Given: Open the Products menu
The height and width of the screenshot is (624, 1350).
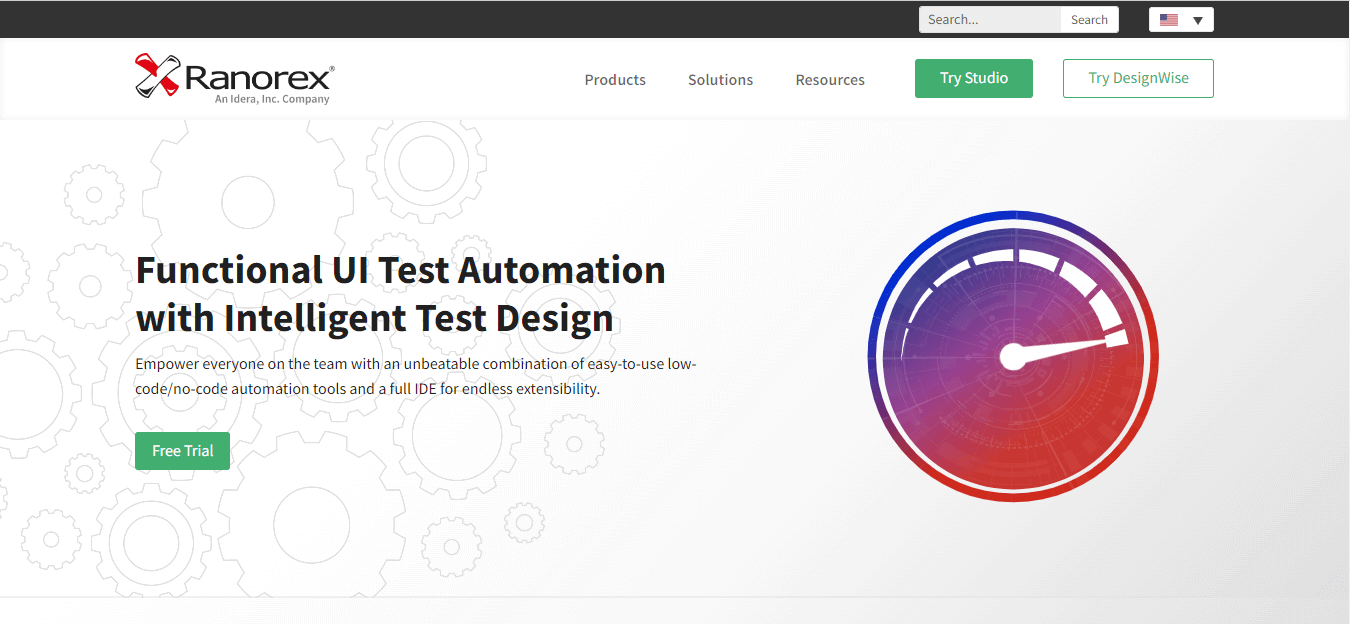Looking at the screenshot, I should click(x=615, y=80).
